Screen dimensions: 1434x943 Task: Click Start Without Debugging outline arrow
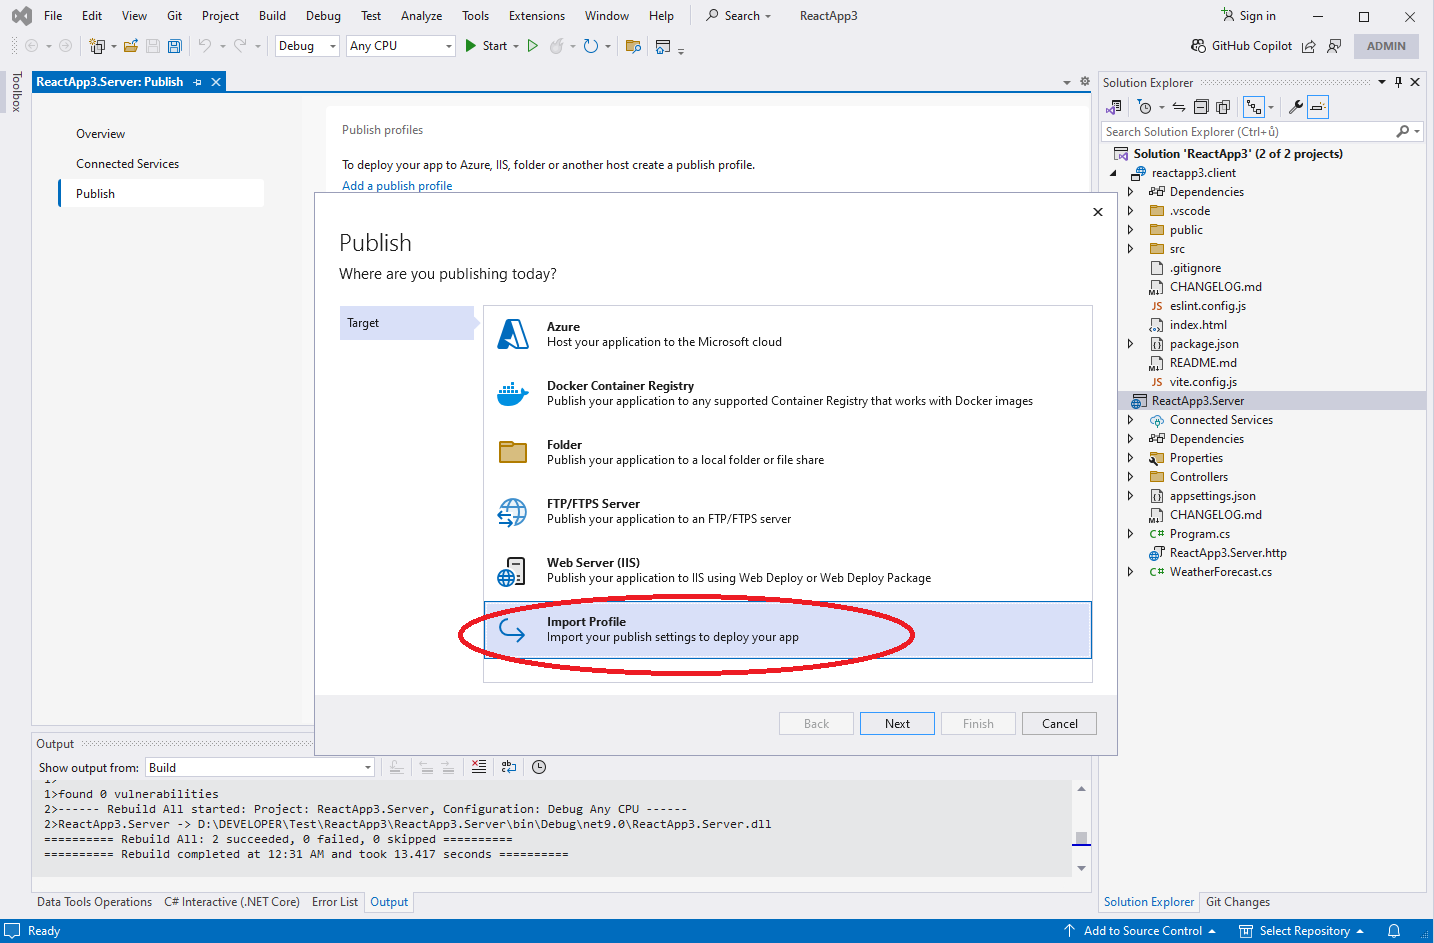click(x=533, y=46)
